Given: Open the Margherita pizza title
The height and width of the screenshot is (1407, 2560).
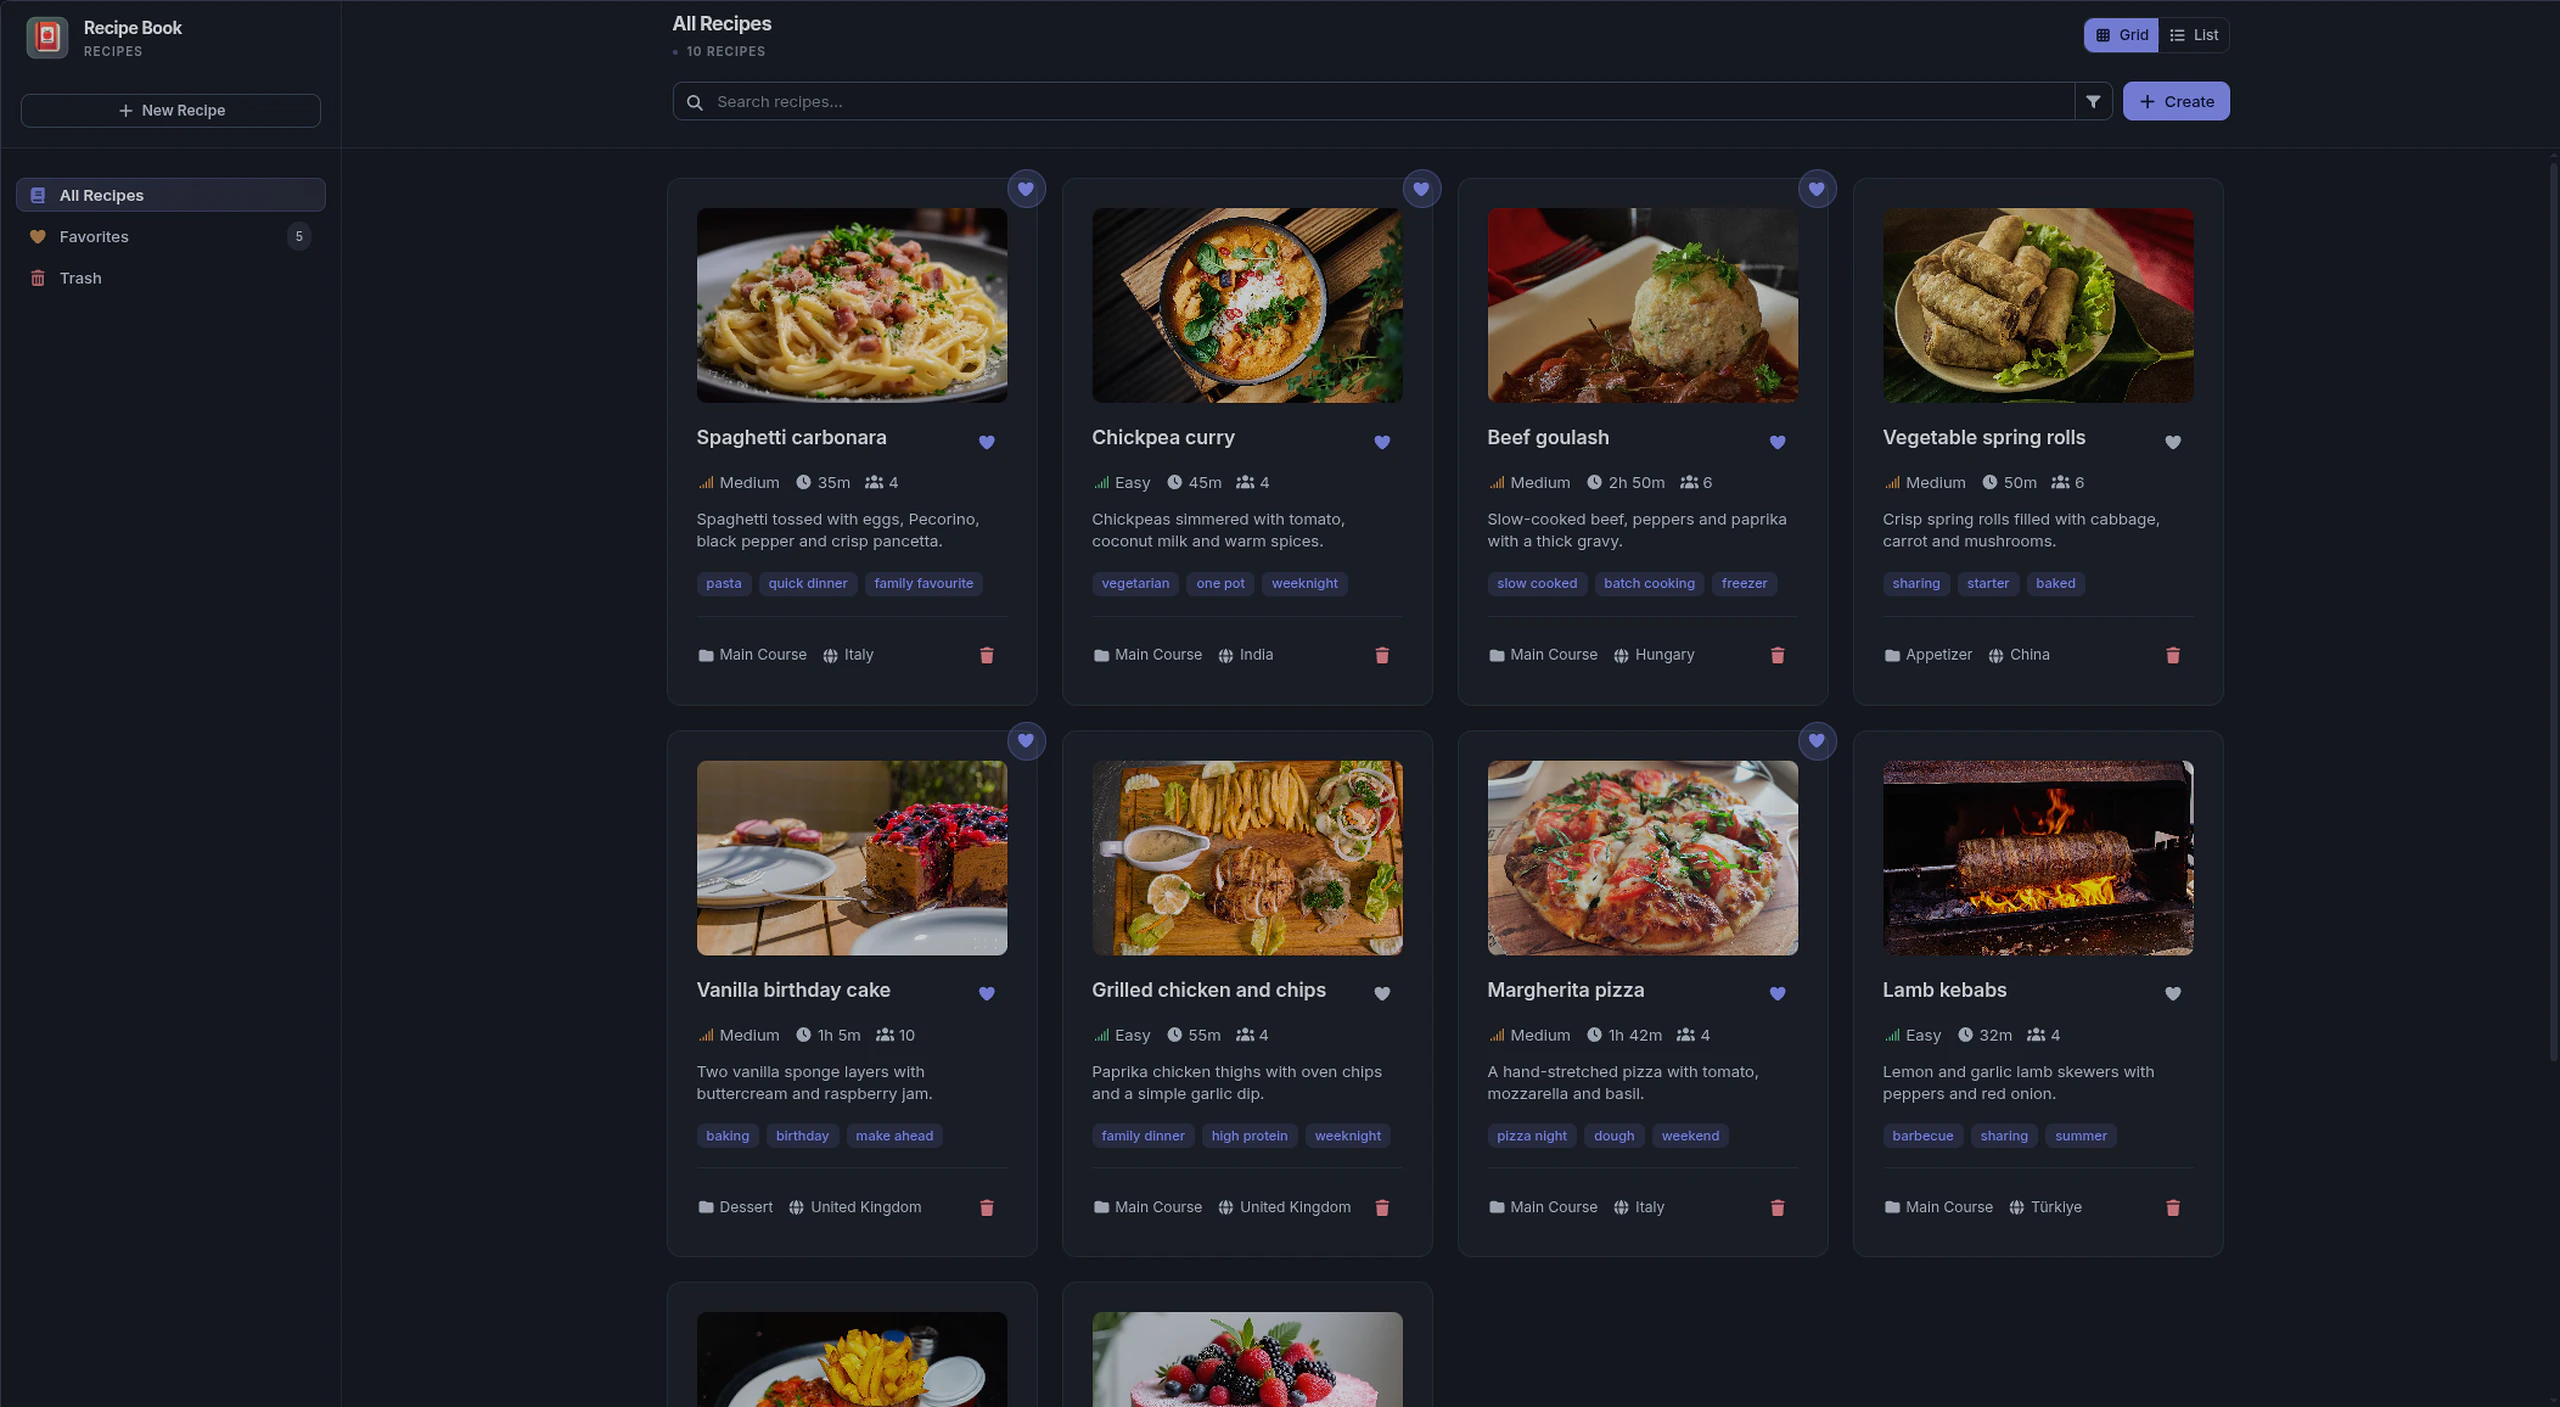Looking at the screenshot, I should (1565, 989).
